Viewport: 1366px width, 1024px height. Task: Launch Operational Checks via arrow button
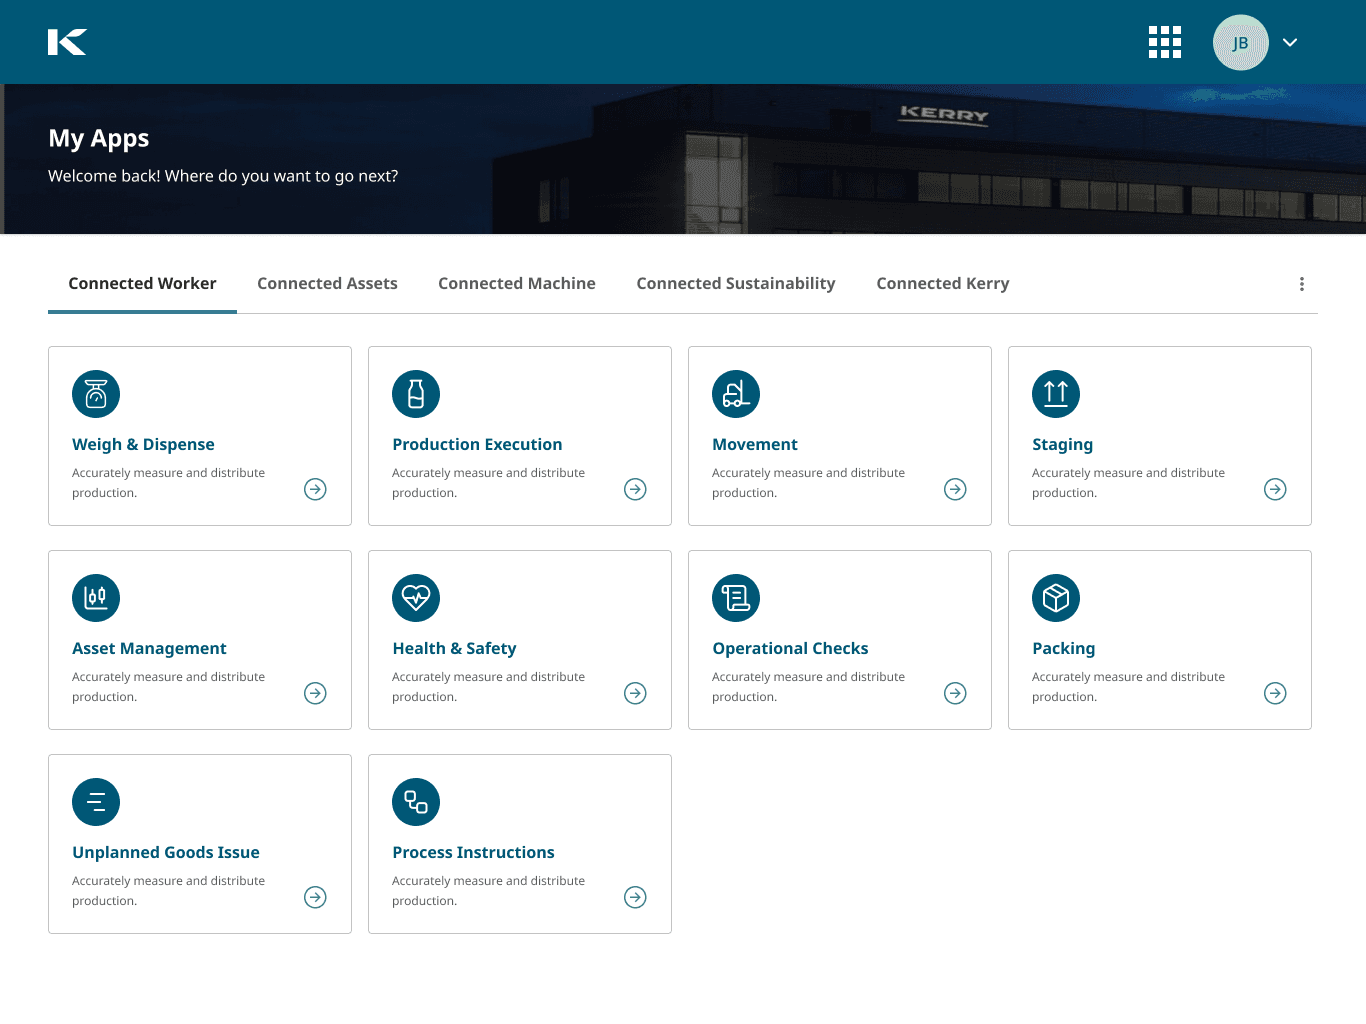pyautogui.click(x=955, y=693)
